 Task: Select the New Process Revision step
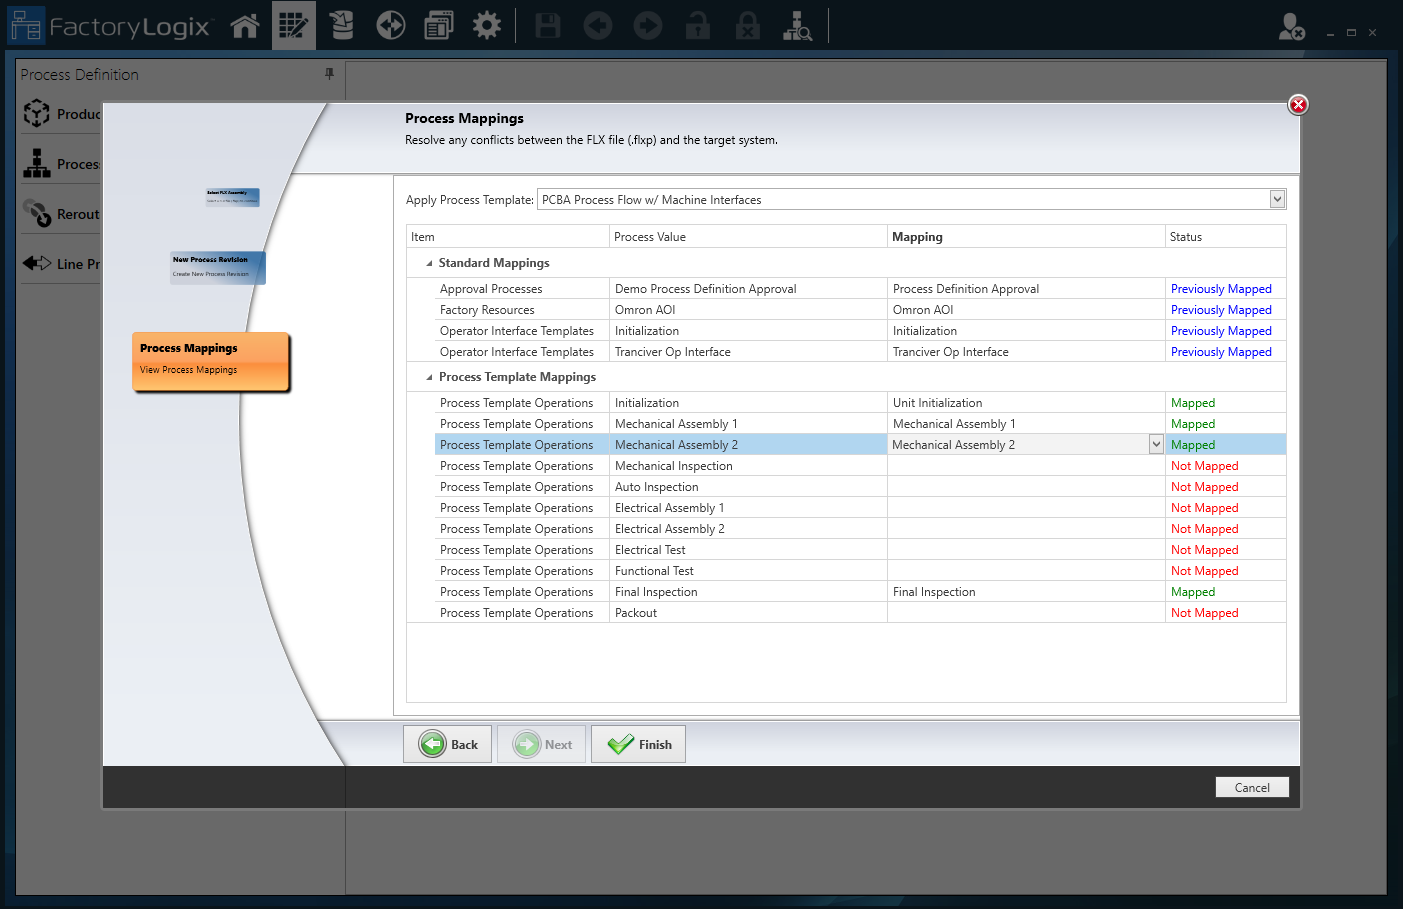(x=217, y=267)
